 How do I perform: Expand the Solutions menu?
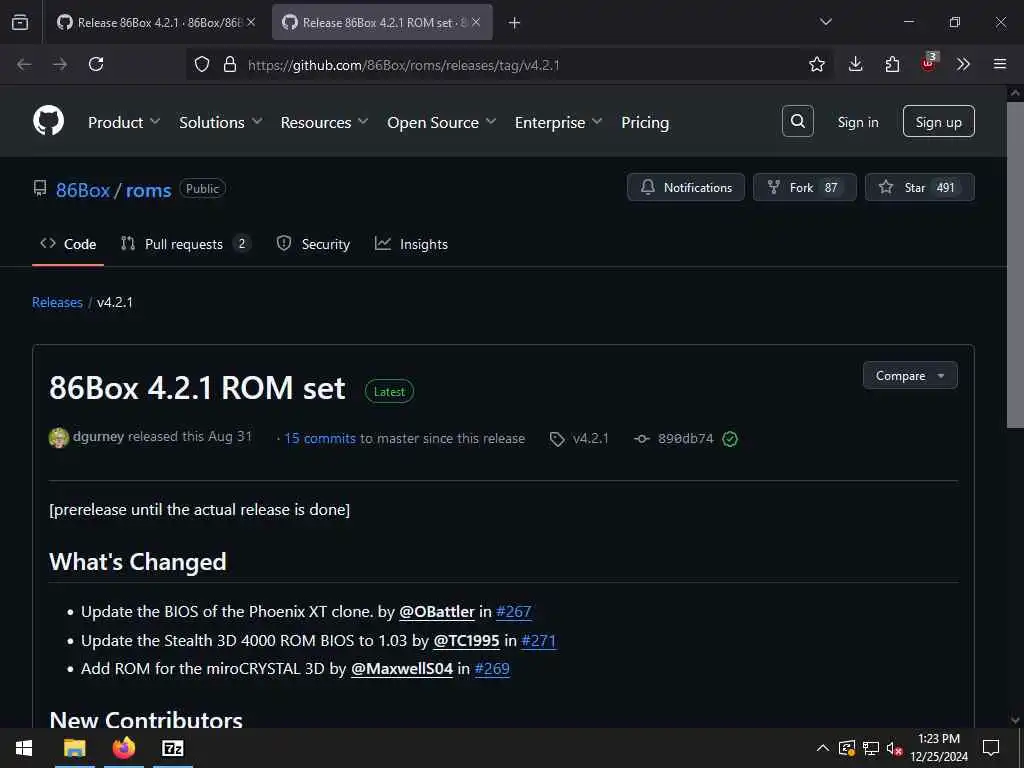(x=221, y=122)
